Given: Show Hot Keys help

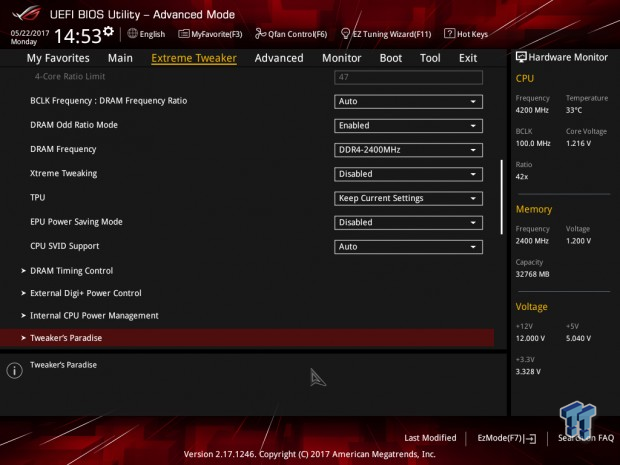Looking at the screenshot, I should click(x=466, y=34).
